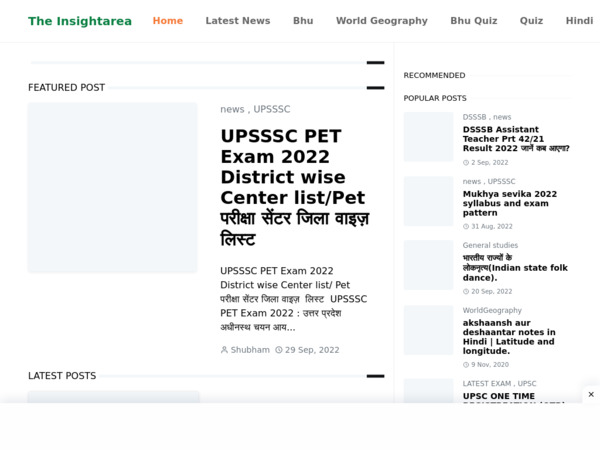The width and height of the screenshot is (600, 450).
Task: Open the LATEST EXAM category tag
Action: (x=487, y=383)
